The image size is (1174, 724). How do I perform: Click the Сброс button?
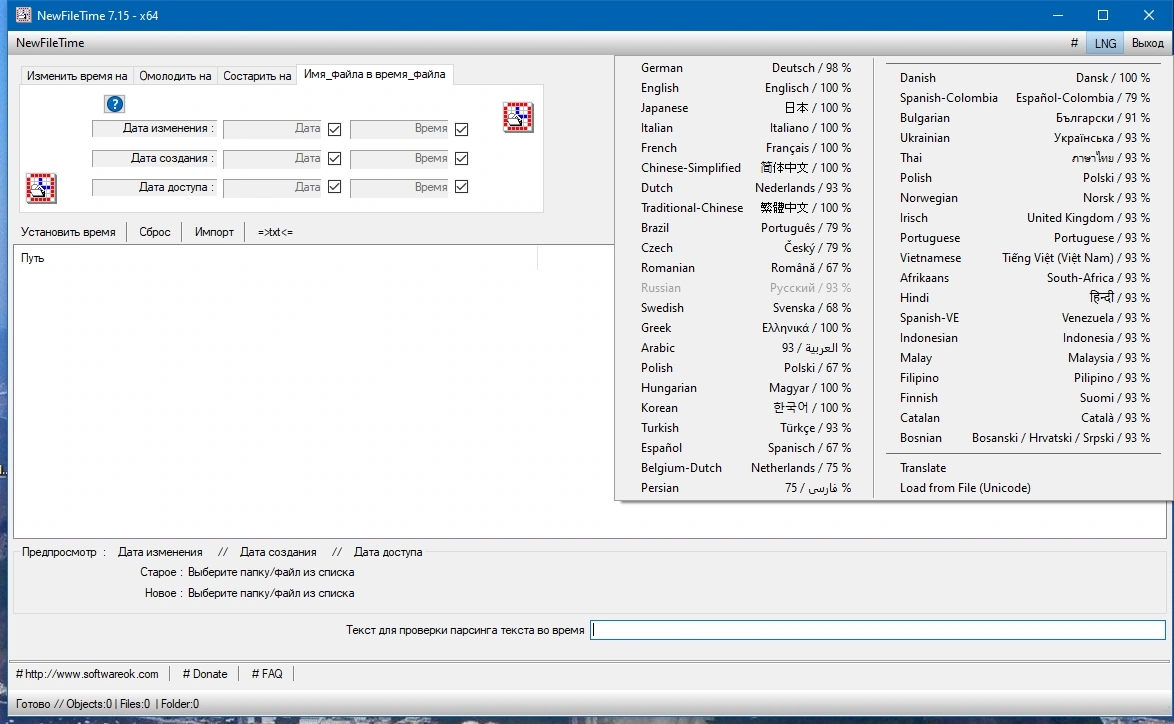pyautogui.click(x=155, y=232)
